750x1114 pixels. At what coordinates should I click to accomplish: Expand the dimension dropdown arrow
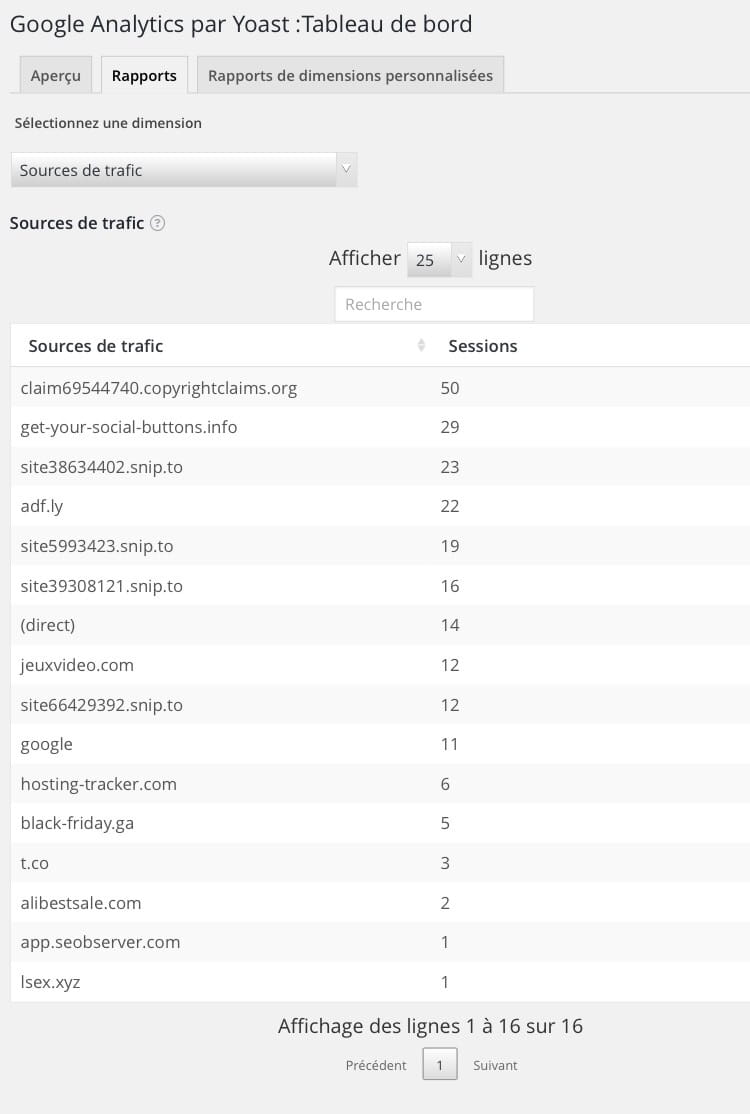tap(346, 170)
